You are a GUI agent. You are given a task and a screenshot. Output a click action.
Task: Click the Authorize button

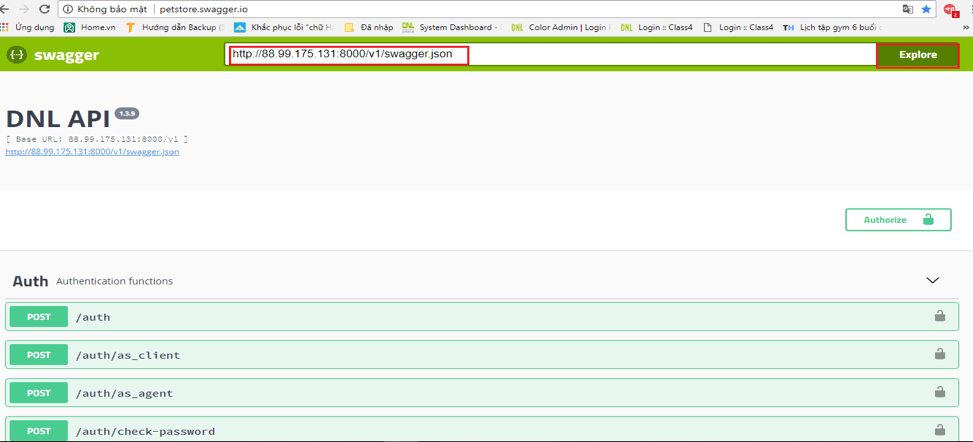tap(897, 220)
